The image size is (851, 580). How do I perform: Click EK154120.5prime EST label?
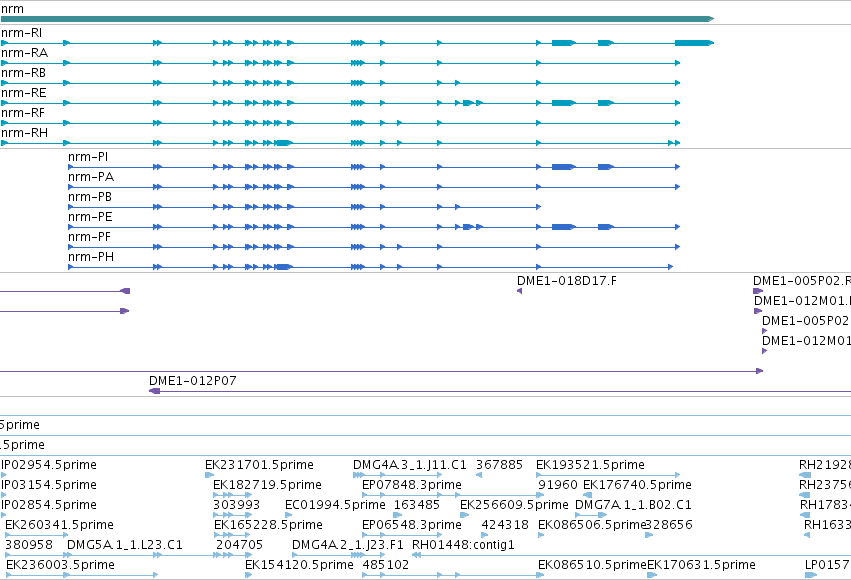pyautogui.click(x=299, y=565)
